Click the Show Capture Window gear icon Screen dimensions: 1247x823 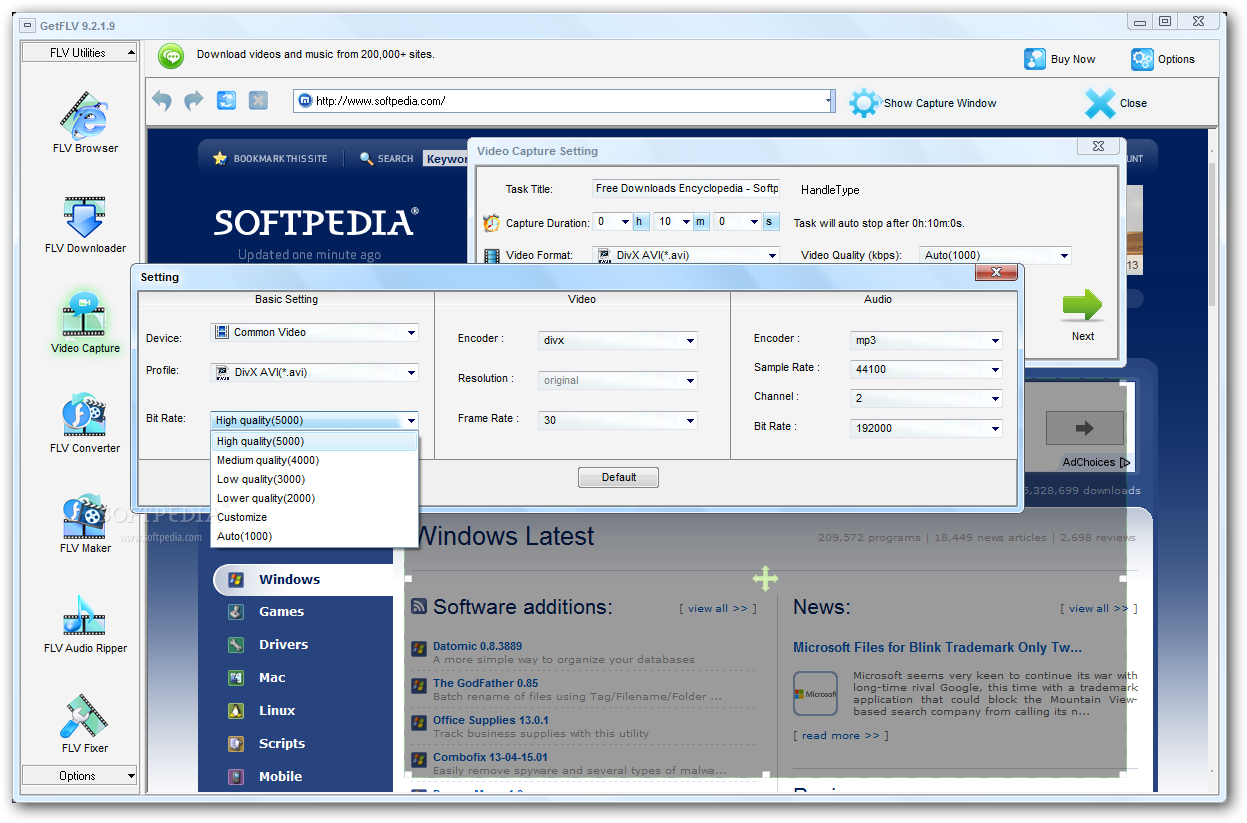click(x=864, y=102)
